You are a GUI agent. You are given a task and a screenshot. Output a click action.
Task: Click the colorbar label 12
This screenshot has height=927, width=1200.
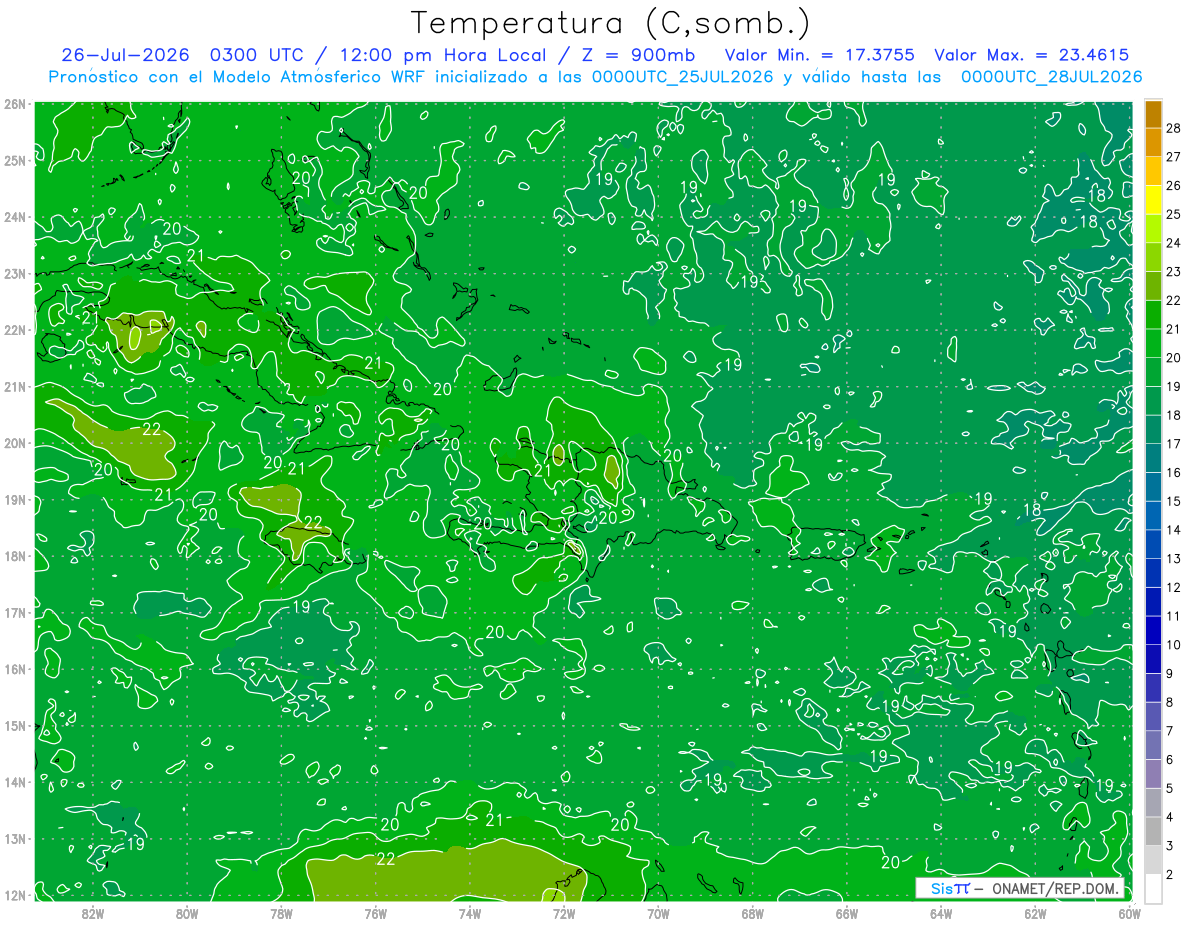click(x=1174, y=587)
